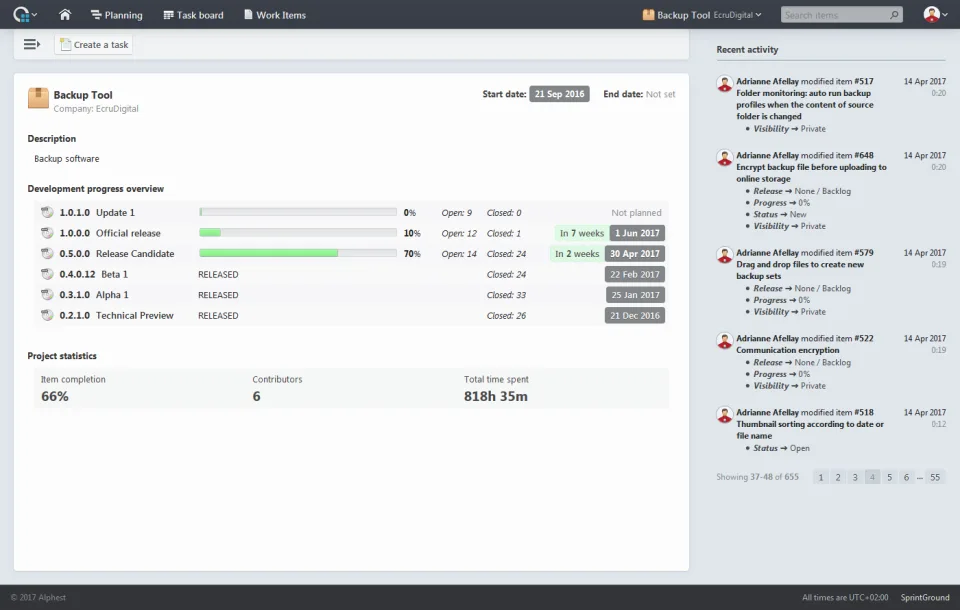Open item #517 Folder monitoring activity
960x610 pixels.
point(804,105)
